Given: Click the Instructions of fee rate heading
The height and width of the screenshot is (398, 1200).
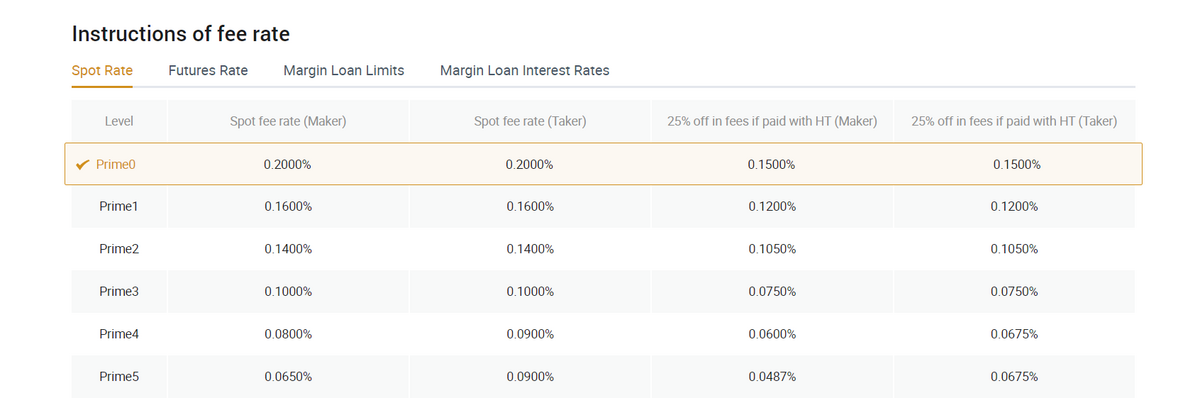Looking at the screenshot, I should coord(181,33).
